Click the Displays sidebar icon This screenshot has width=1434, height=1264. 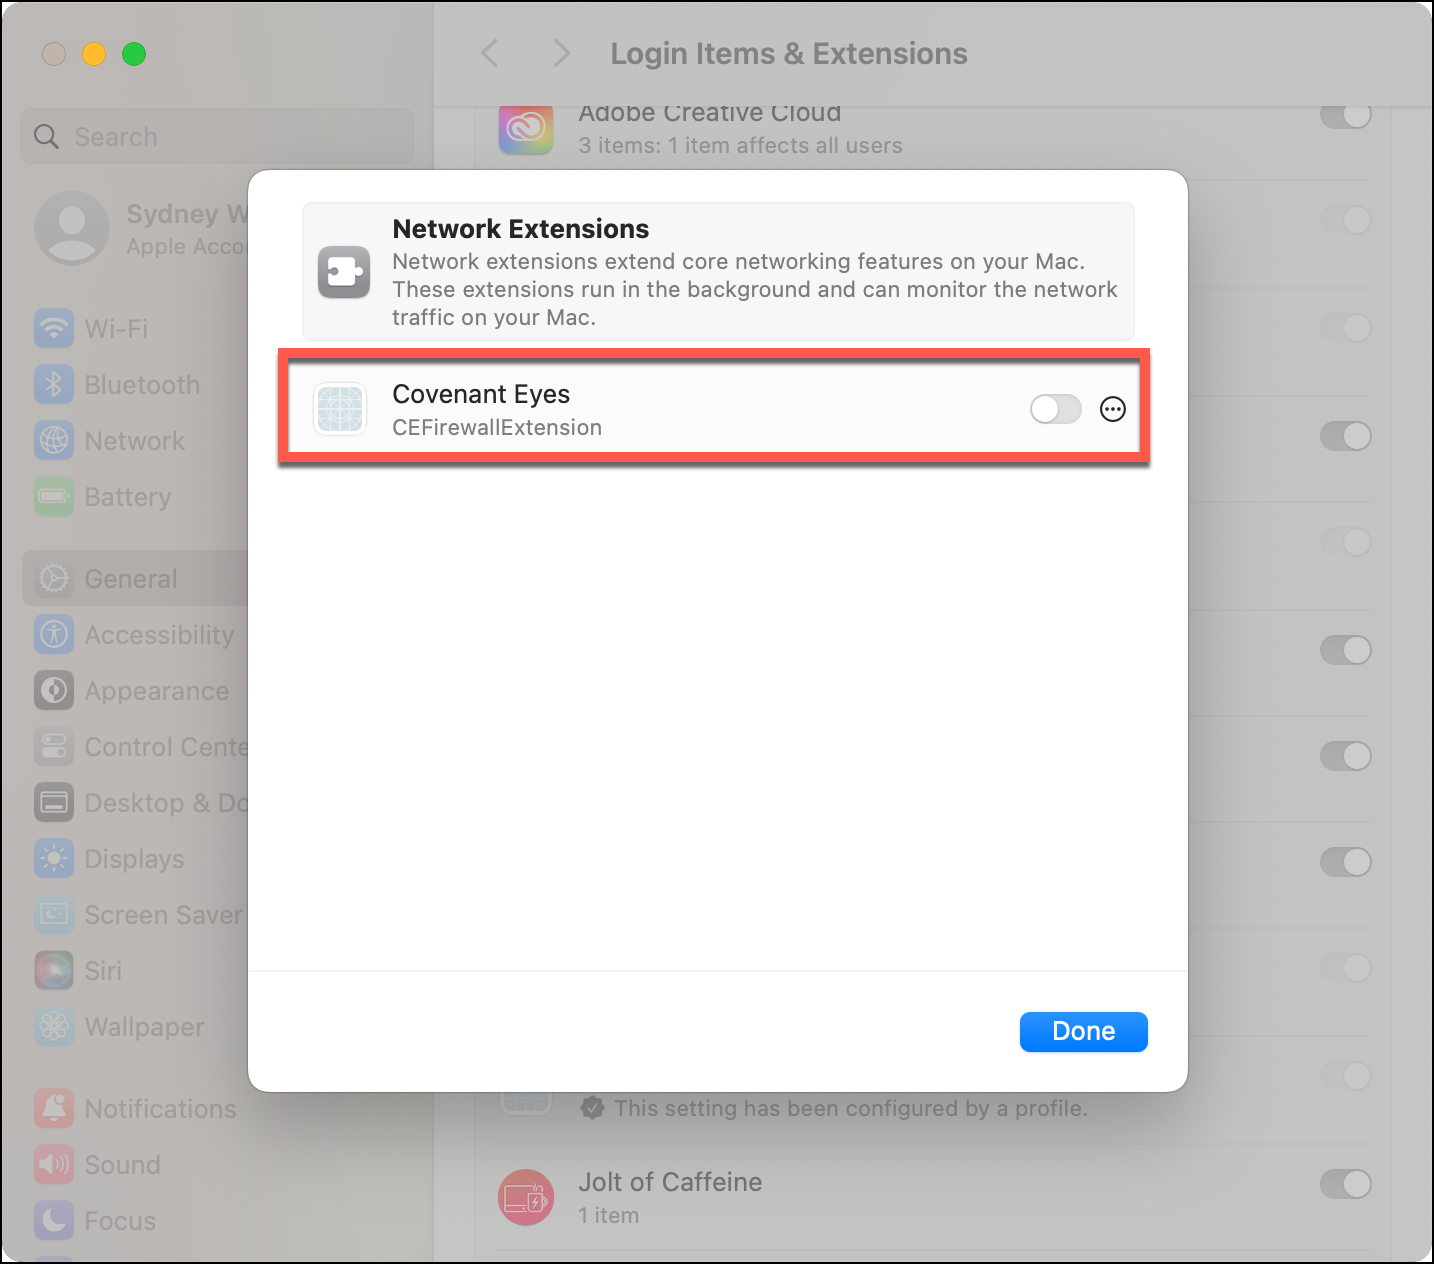54,858
